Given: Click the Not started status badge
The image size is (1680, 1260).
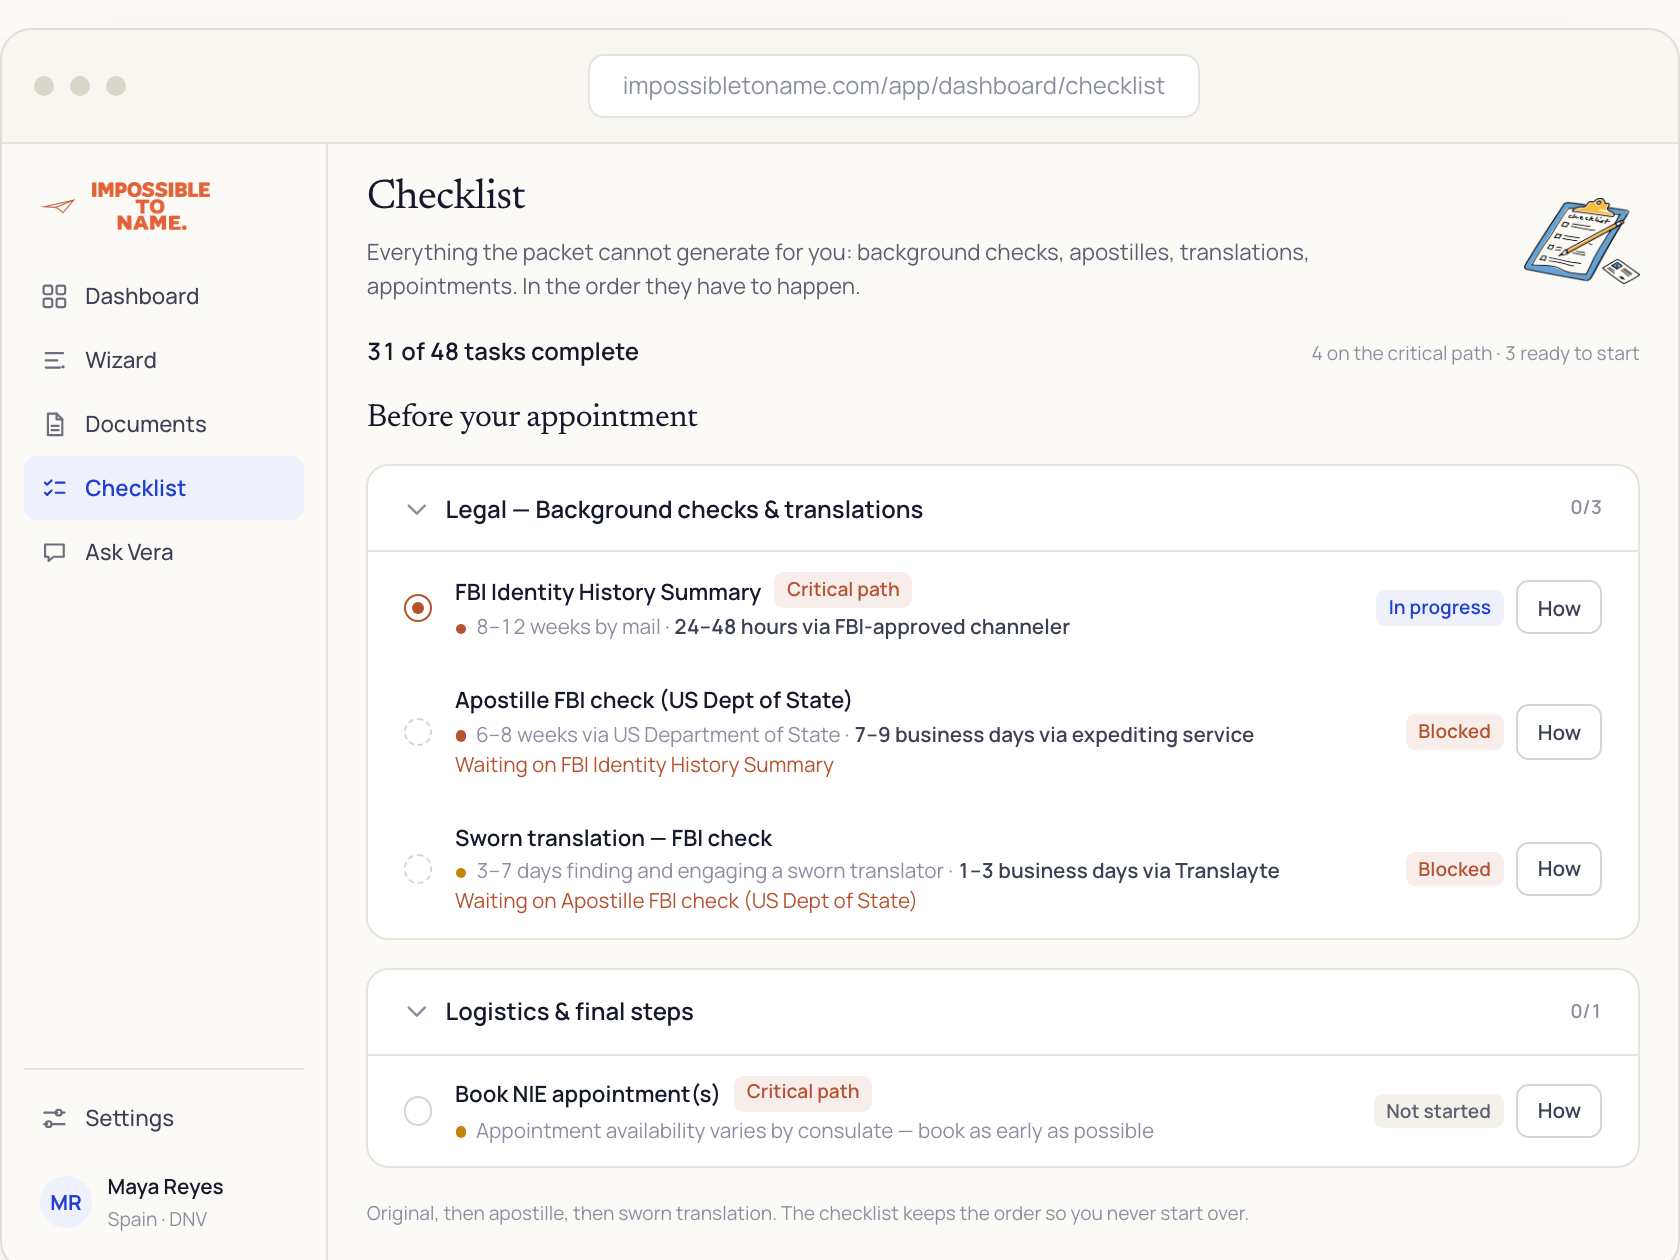Looking at the screenshot, I should pyautogui.click(x=1438, y=1111).
